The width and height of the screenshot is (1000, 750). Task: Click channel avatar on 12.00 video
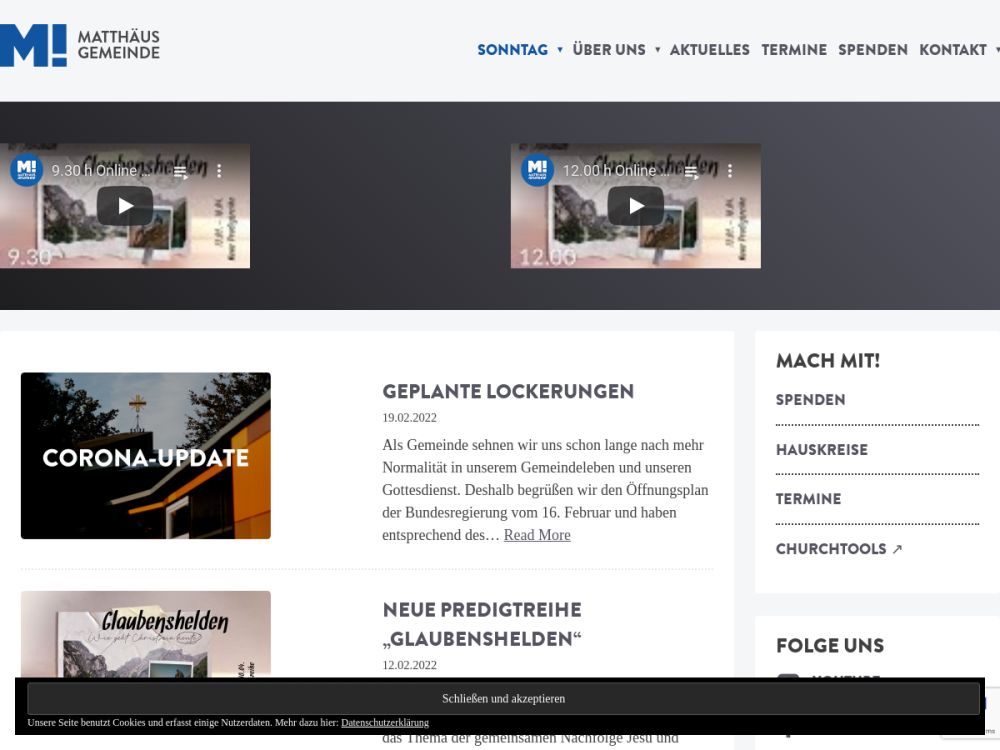pyautogui.click(x=537, y=170)
